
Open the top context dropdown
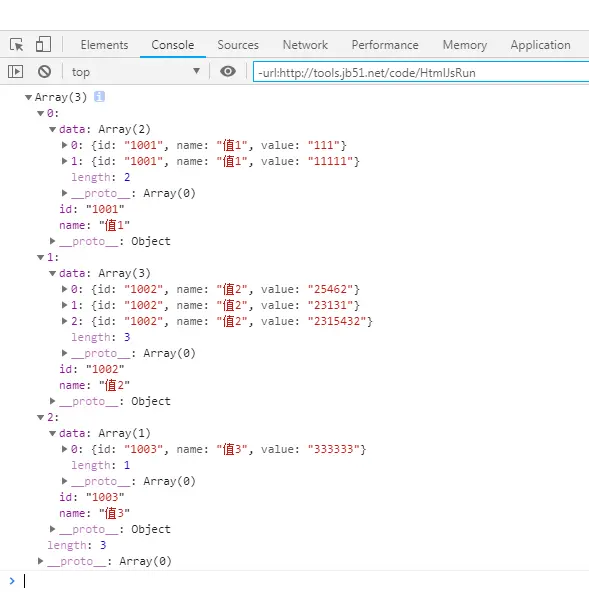tap(136, 72)
